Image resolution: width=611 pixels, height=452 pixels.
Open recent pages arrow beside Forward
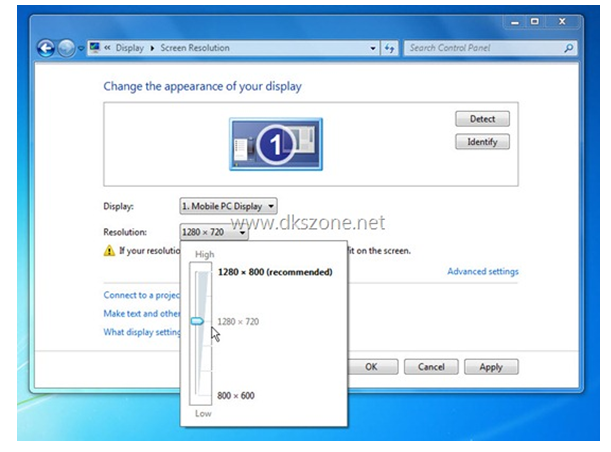pos(81,49)
